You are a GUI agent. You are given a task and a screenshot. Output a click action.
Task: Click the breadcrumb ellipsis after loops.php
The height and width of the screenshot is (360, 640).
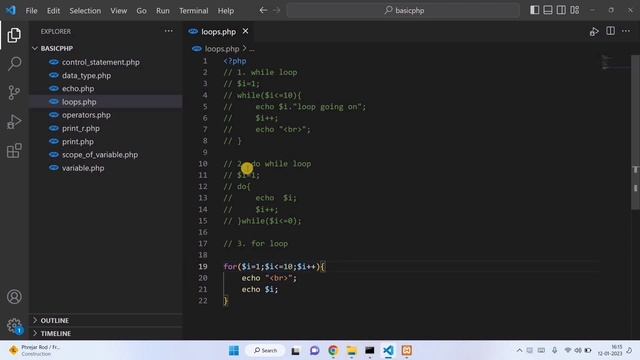(x=252, y=49)
